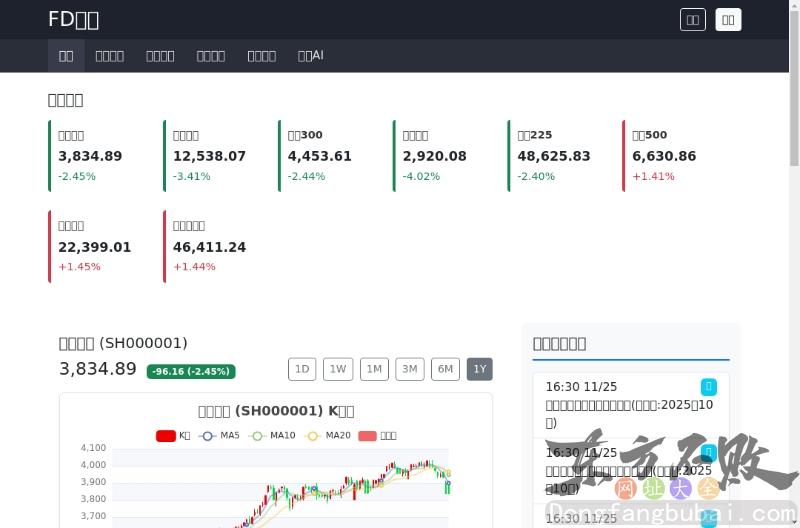The image size is (800, 528).
Task: Click the cyan badge on first news item
Action: [x=709, y=386]
